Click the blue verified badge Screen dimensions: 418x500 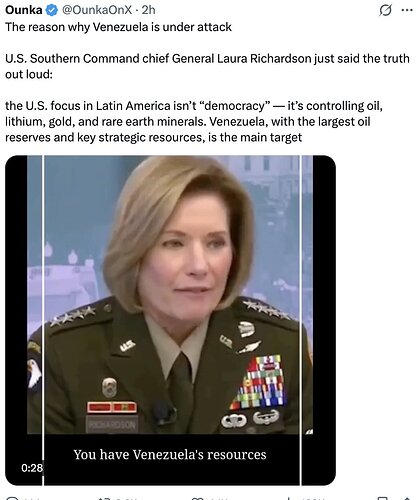52,10
